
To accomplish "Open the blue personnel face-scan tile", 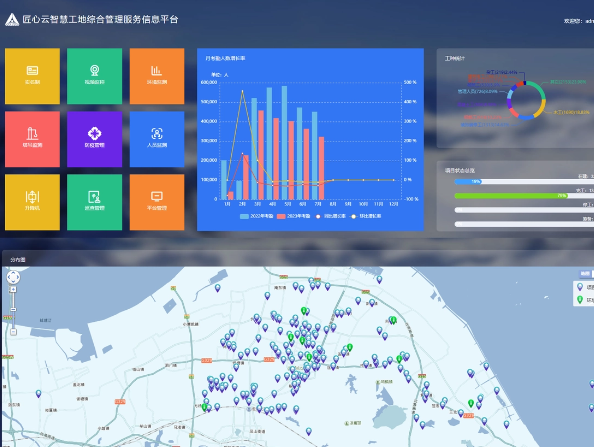I will [157, 139].
